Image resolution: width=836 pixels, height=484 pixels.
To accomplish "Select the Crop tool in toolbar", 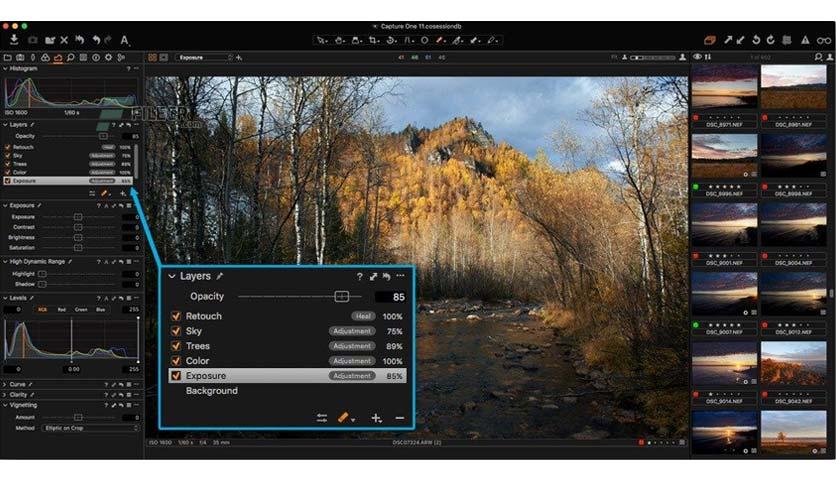I will (374, 40).
